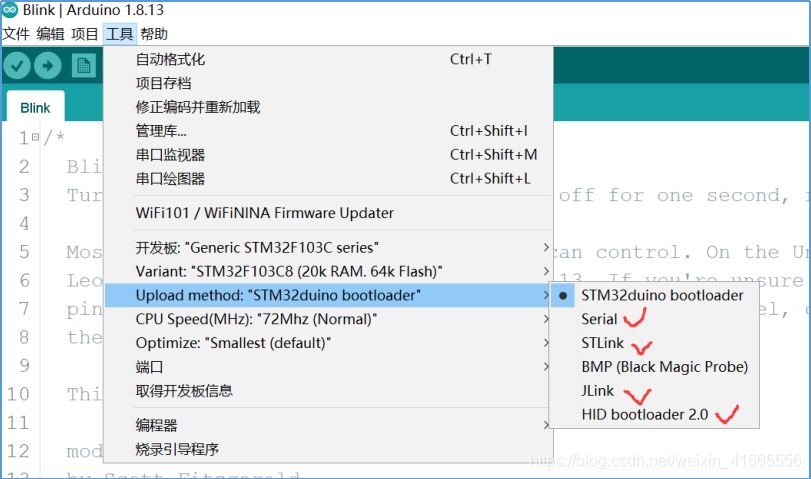Select BMP (Black Magic Probe) upload method
This screenshot has height=479, width=811.
[x=654, y=367]
